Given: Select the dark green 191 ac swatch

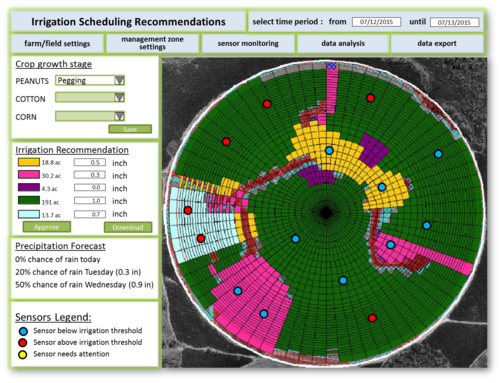Looking at the screenshot, I should [x=29, y=200].
